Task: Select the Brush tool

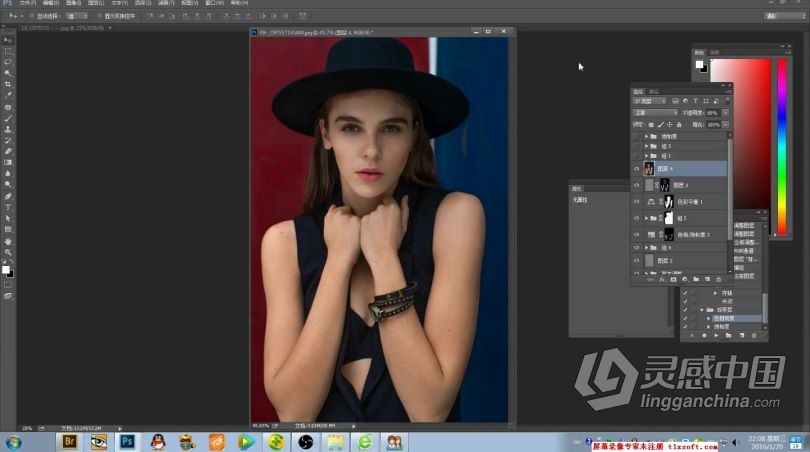Action: click(8, 118)
